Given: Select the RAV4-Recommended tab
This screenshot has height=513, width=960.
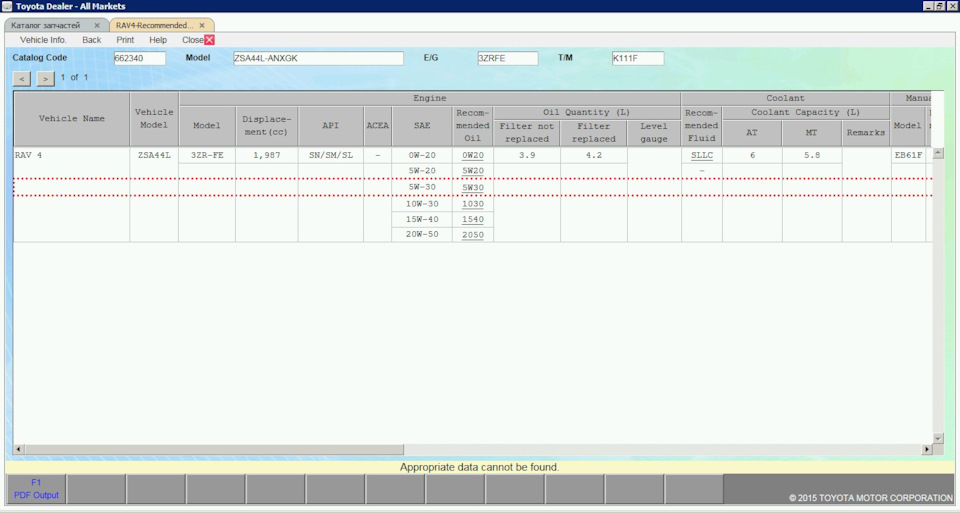Looking at the screenshot, I should [154, 26].
